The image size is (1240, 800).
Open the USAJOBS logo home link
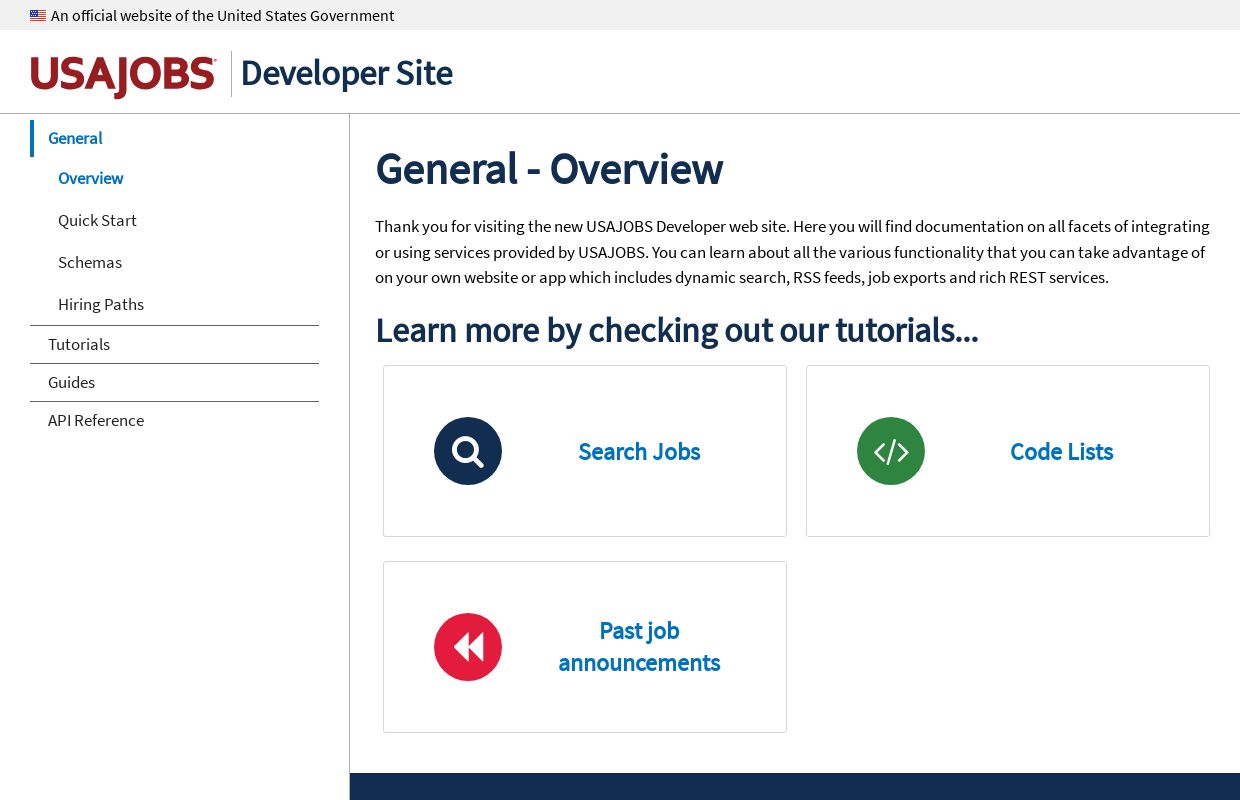123,75
